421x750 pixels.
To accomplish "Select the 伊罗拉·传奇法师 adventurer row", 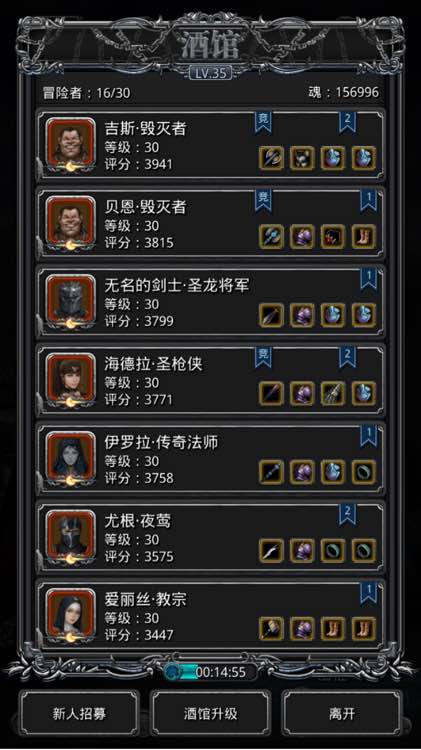I will (x=210, y=459).
